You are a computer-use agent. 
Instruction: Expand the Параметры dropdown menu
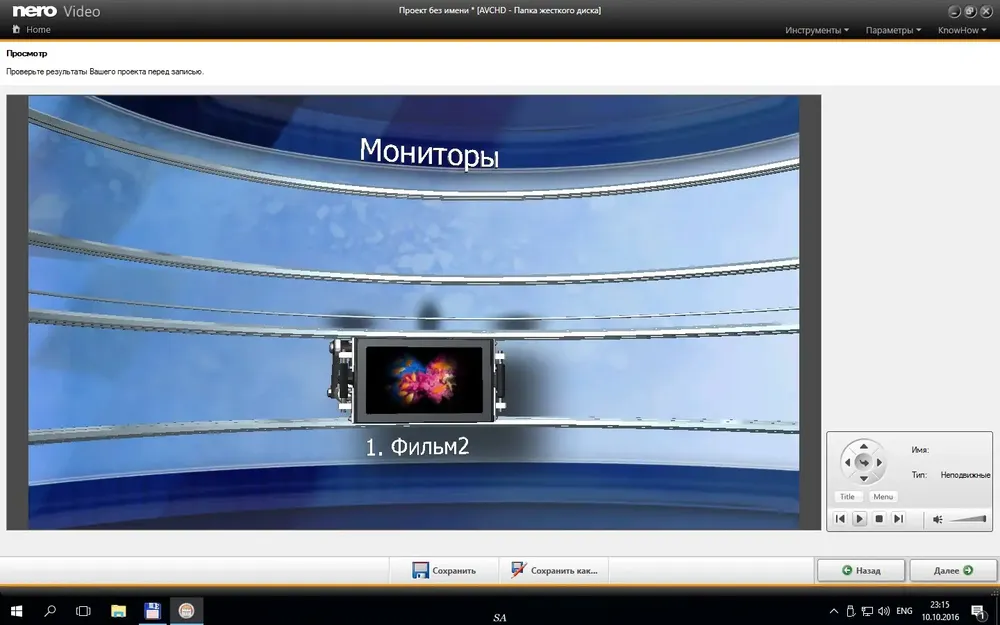893,30
